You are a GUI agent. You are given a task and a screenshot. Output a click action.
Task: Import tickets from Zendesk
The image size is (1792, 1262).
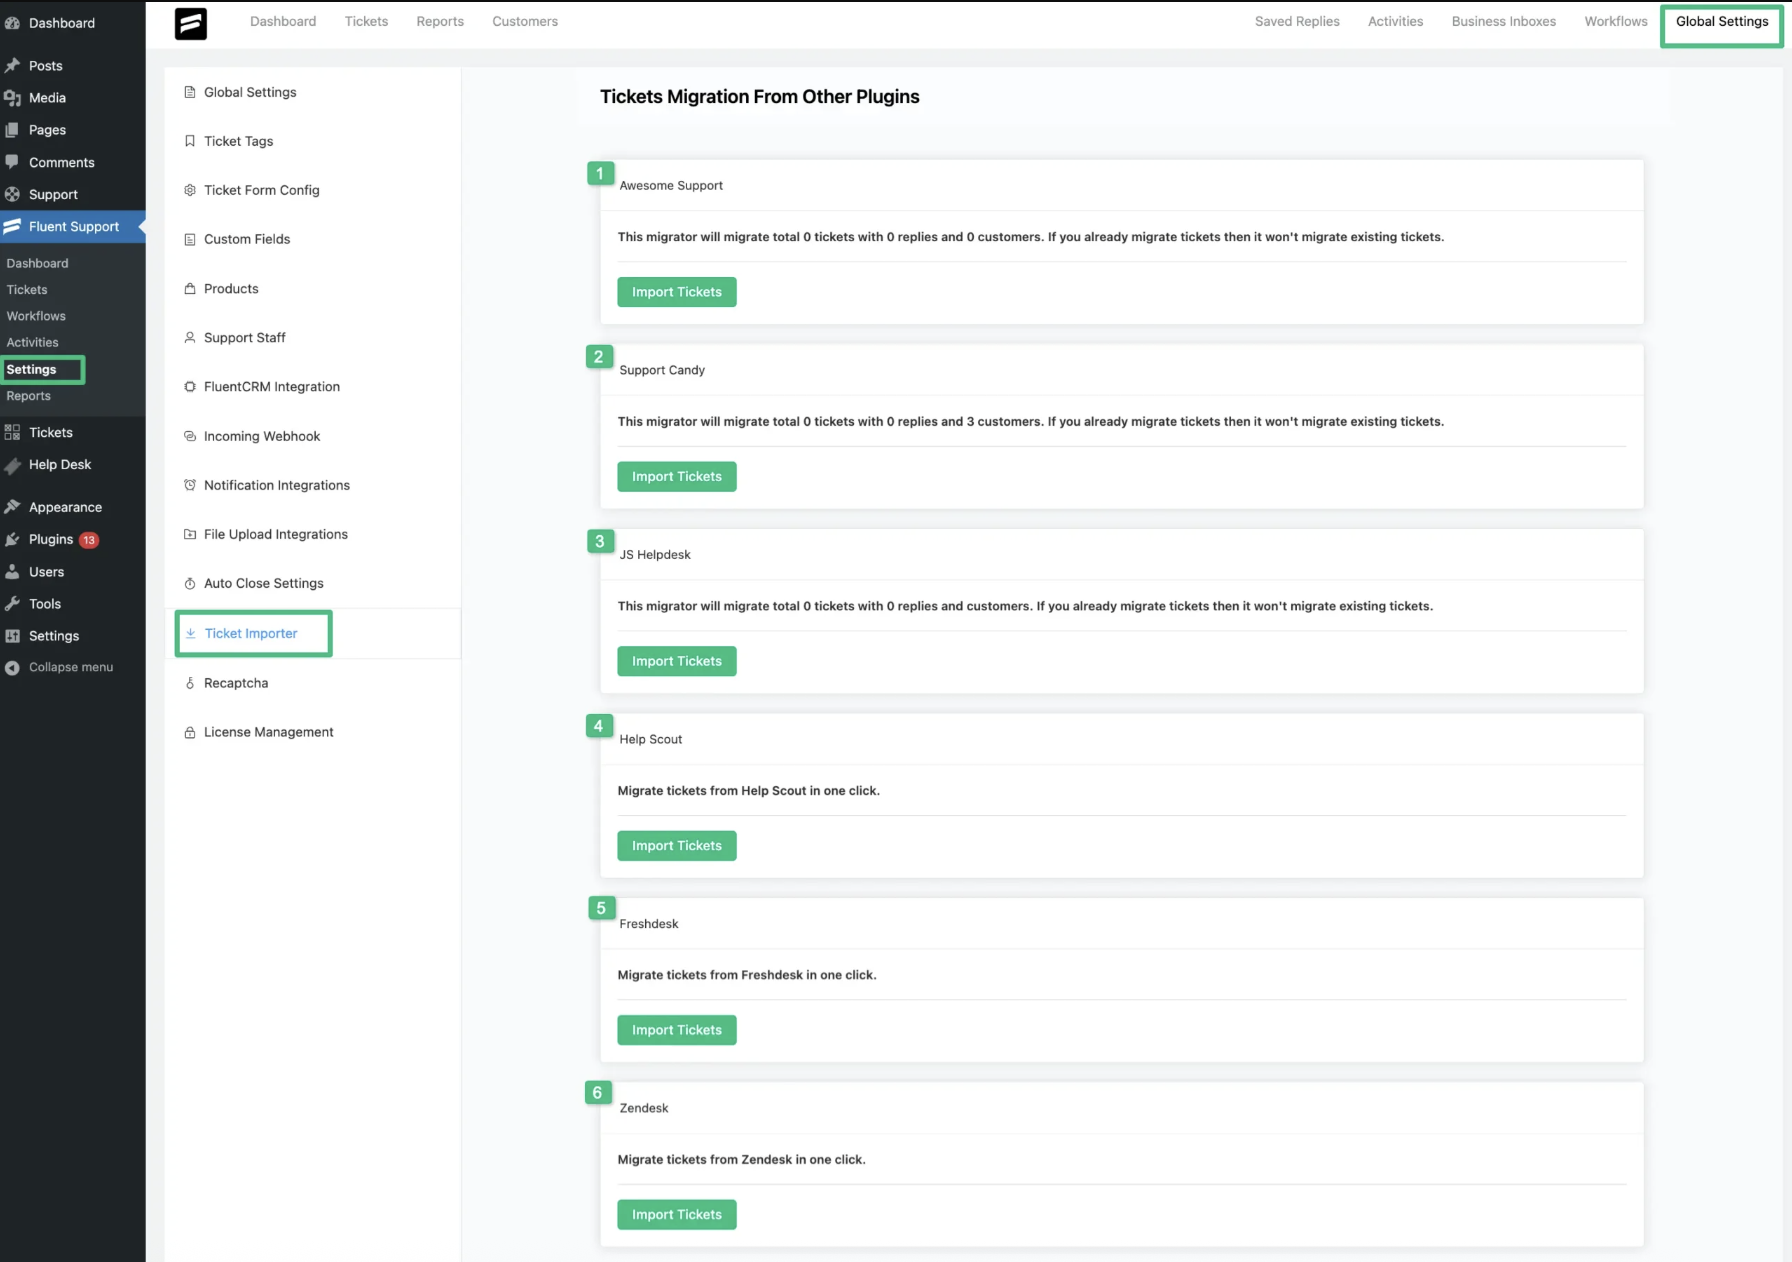pos(676,1214)
